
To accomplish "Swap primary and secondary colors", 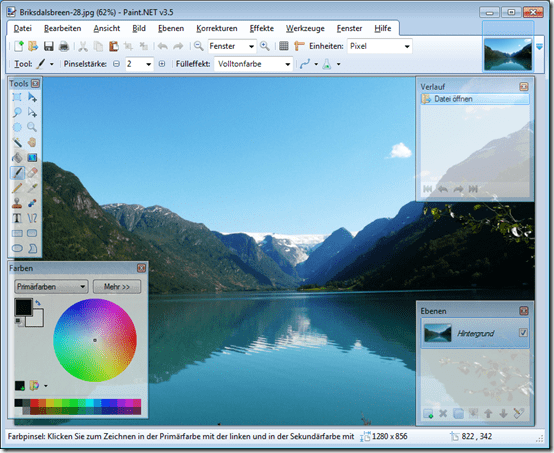I will (x=38, y=303).
